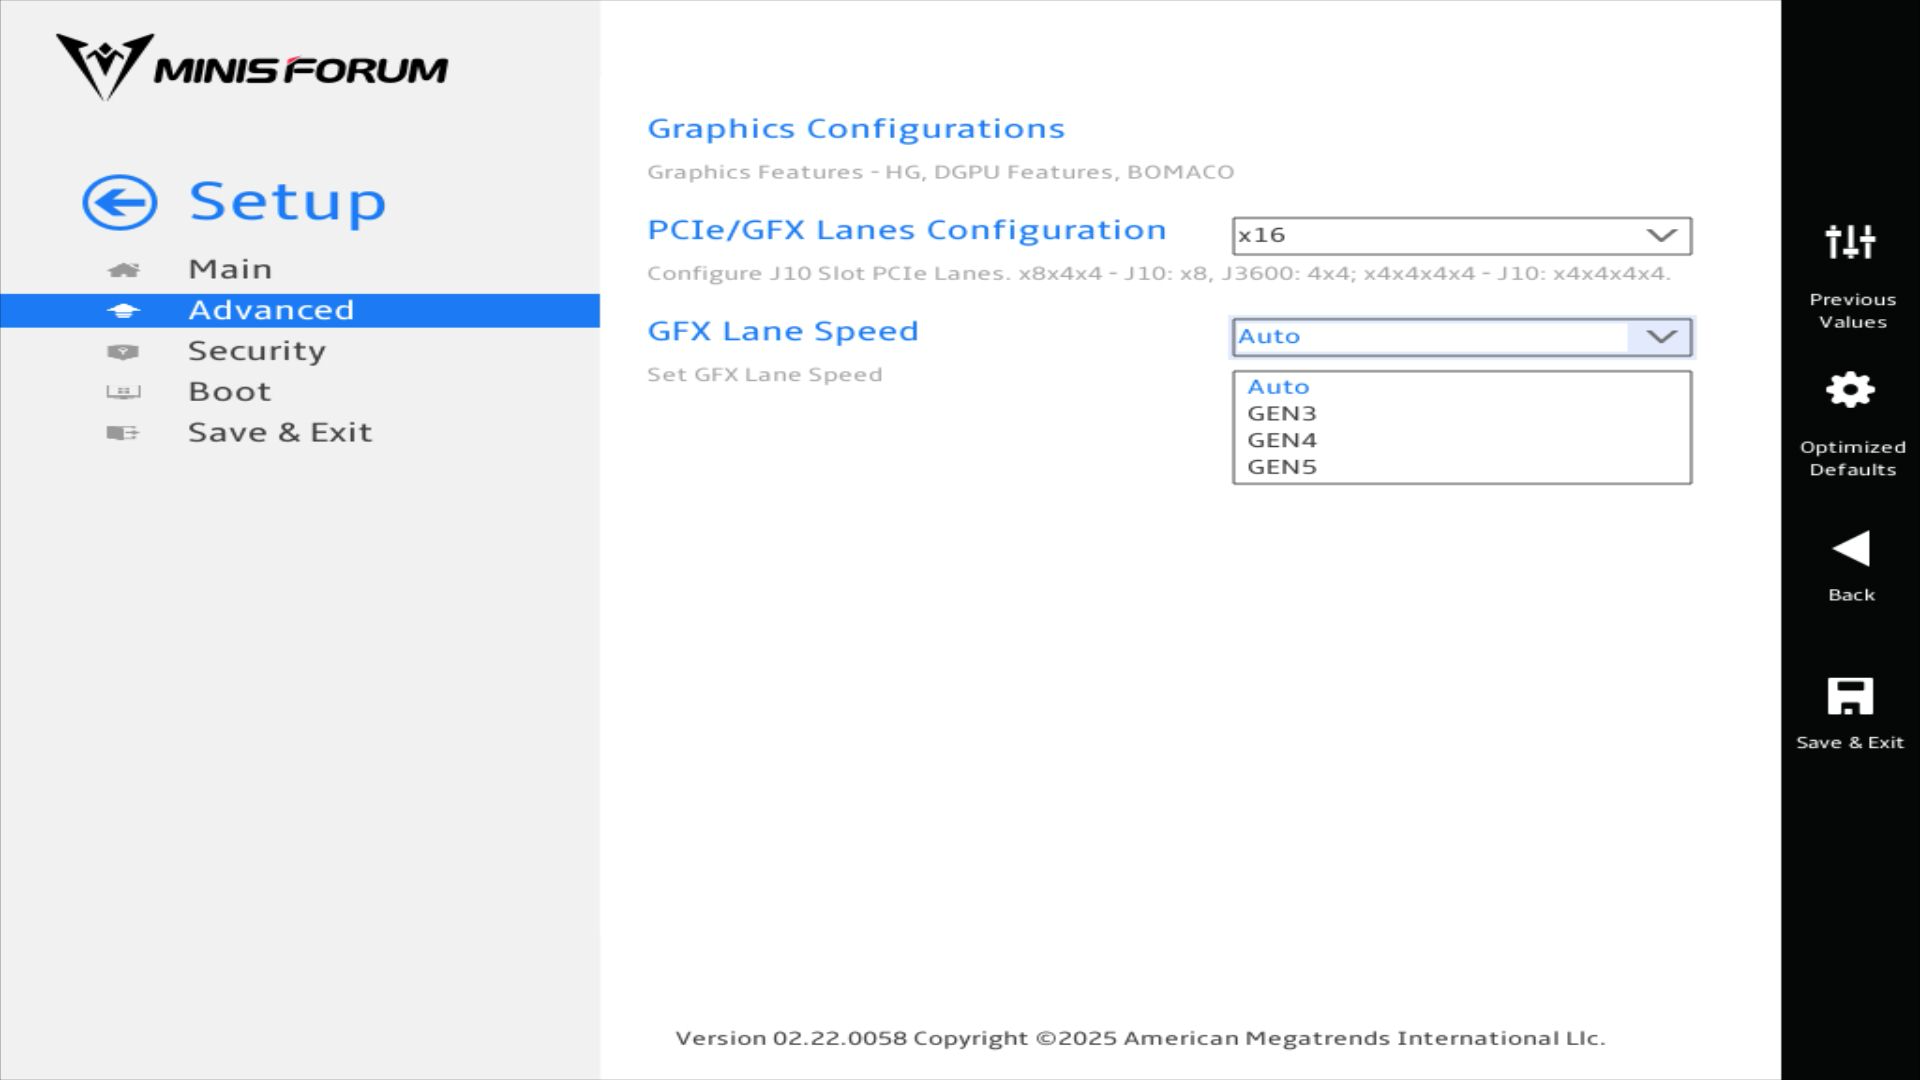Choose GEN4 lane speed option
This screenshot has height=1080, width=1920.
1282,441
